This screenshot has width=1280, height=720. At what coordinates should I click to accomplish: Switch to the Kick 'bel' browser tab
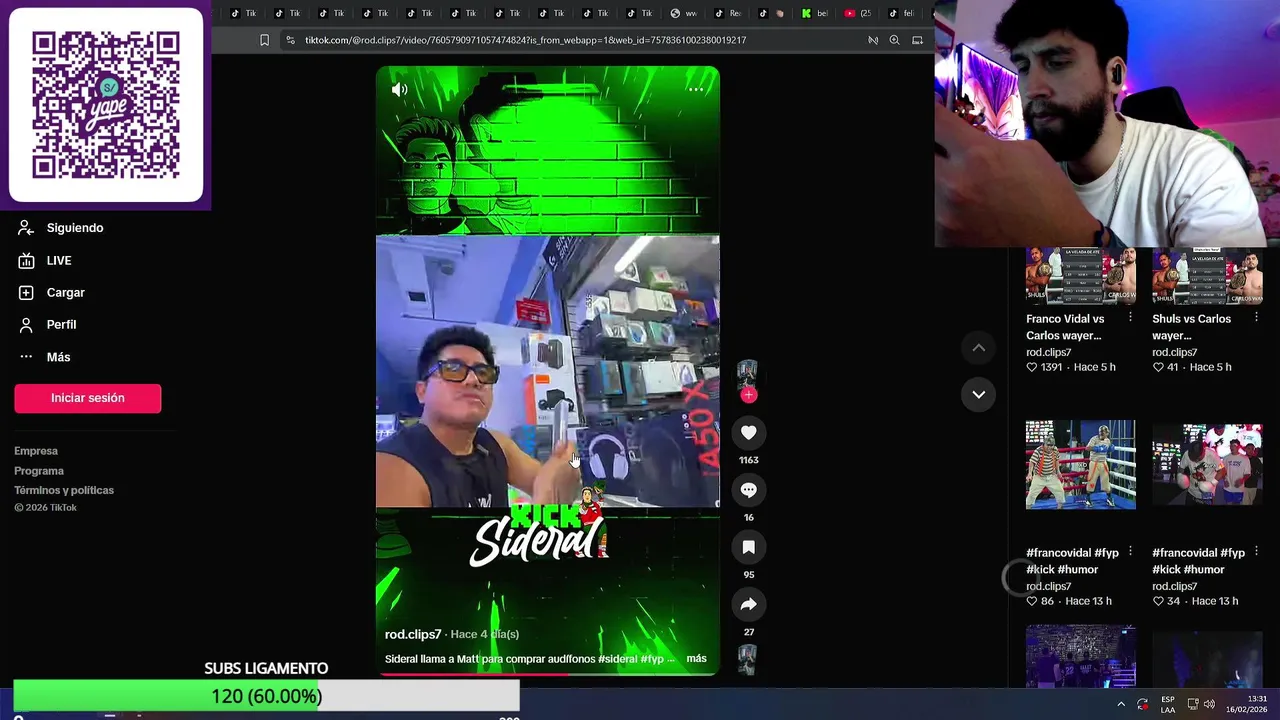tap(815, 13)
